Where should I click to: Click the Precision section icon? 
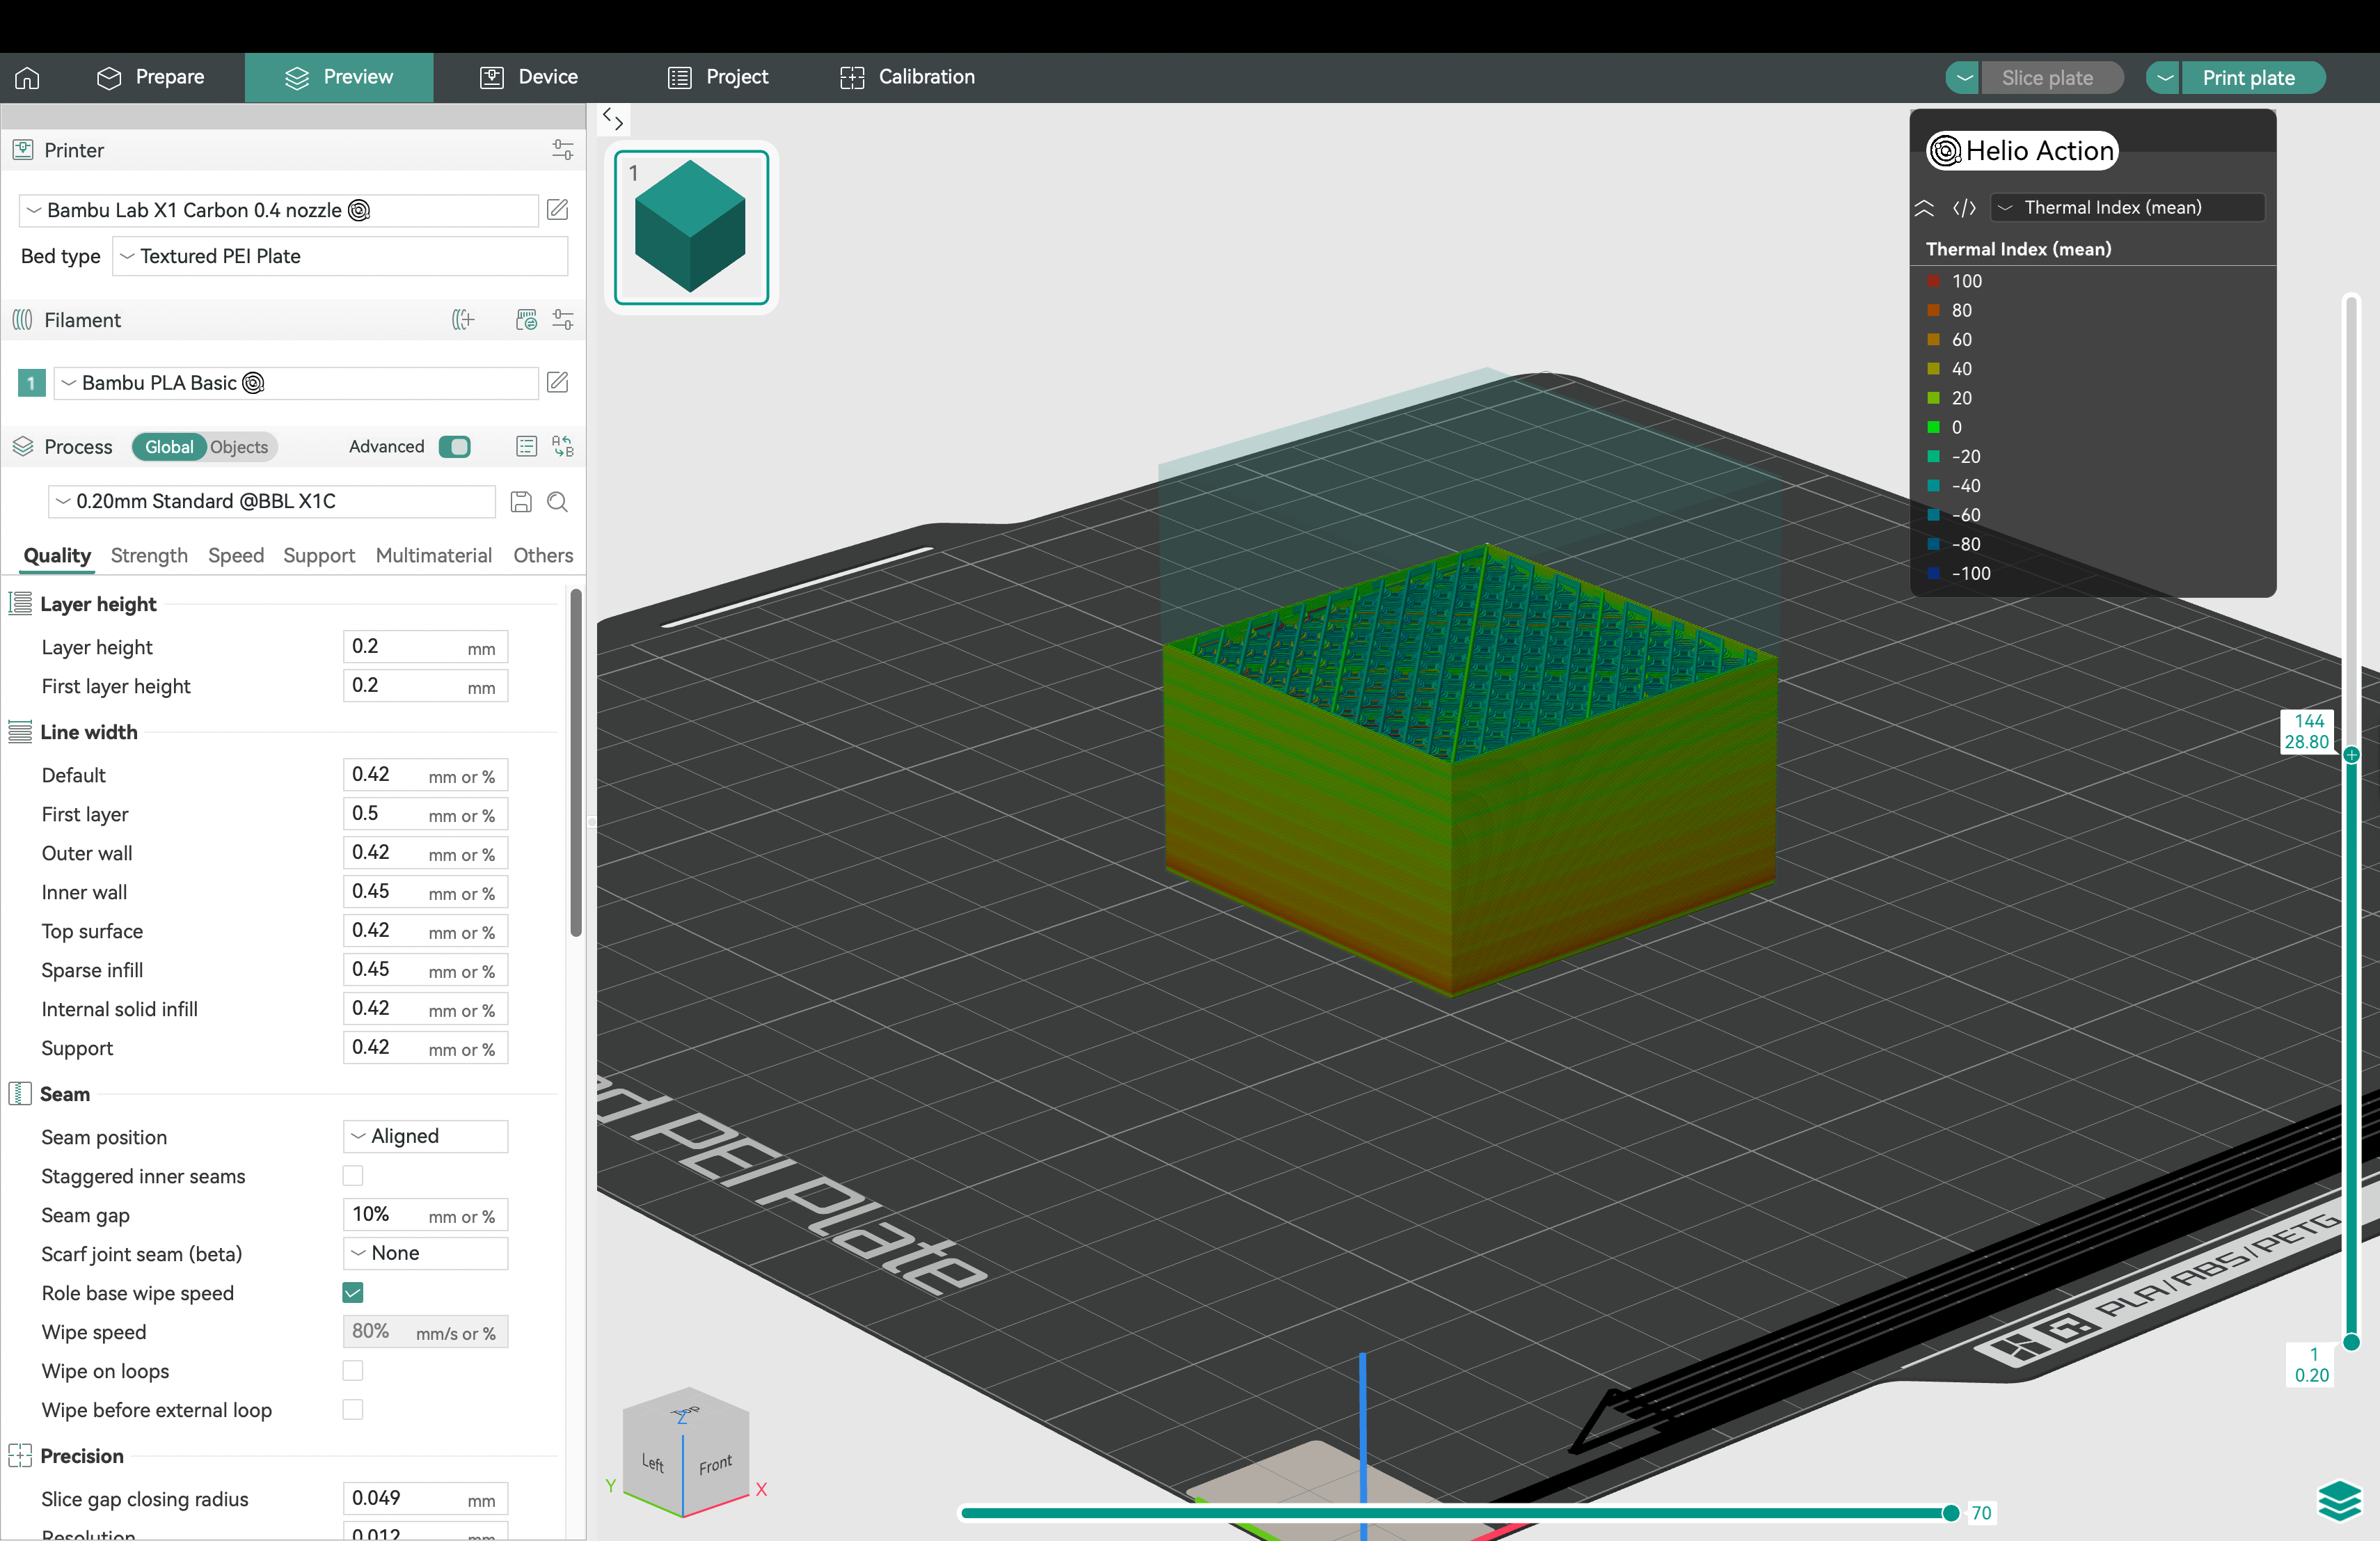(x=20, y=1456)
